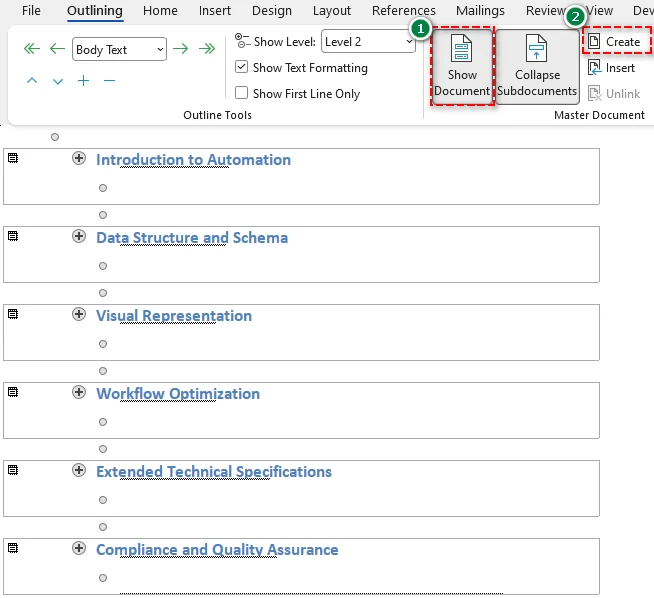This screenshot has width=654, height=598.
Task: Click the Show Level icon
Action: [x=242, y=41]
